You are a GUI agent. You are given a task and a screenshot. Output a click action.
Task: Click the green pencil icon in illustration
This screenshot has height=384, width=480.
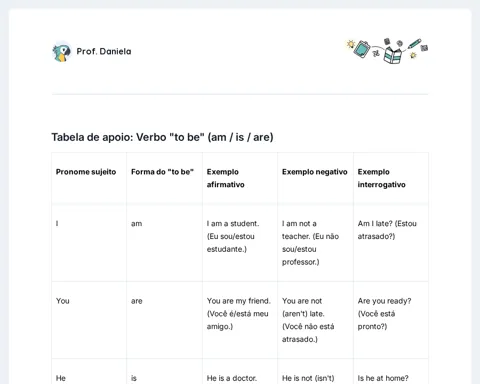(414, 44)
